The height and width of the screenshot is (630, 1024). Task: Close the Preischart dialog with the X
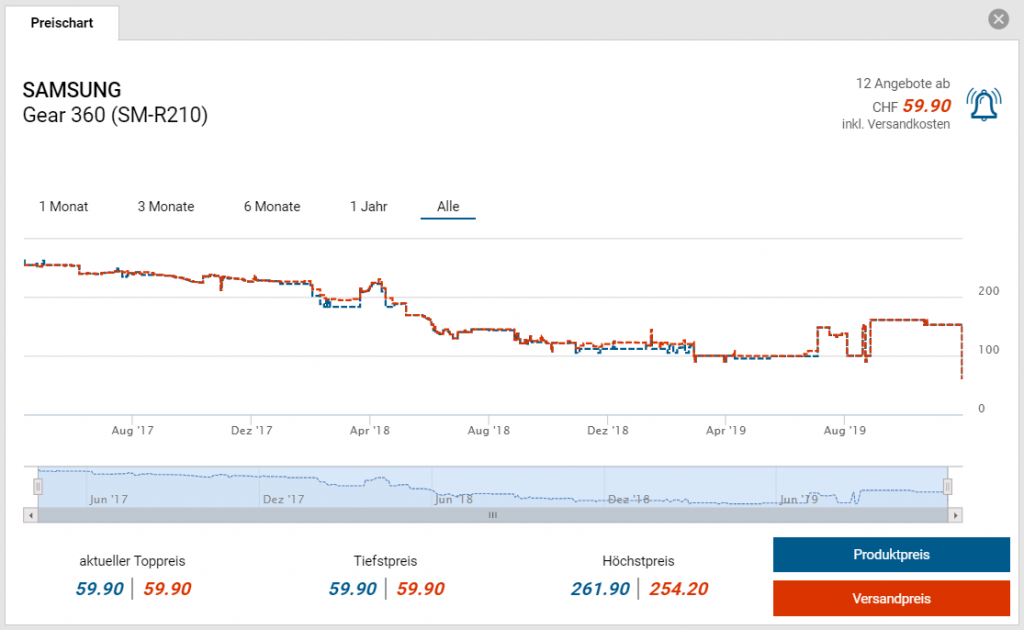998,19
